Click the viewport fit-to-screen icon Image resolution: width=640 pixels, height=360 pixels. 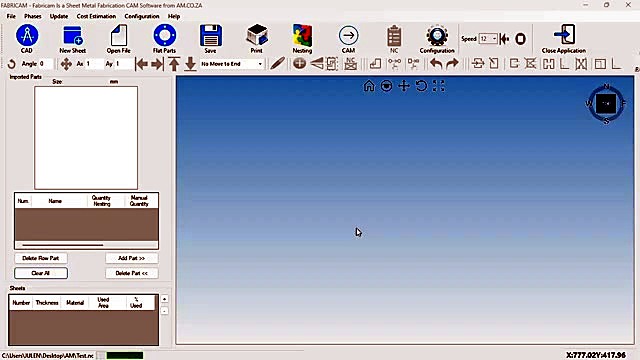tap(439, 86)
